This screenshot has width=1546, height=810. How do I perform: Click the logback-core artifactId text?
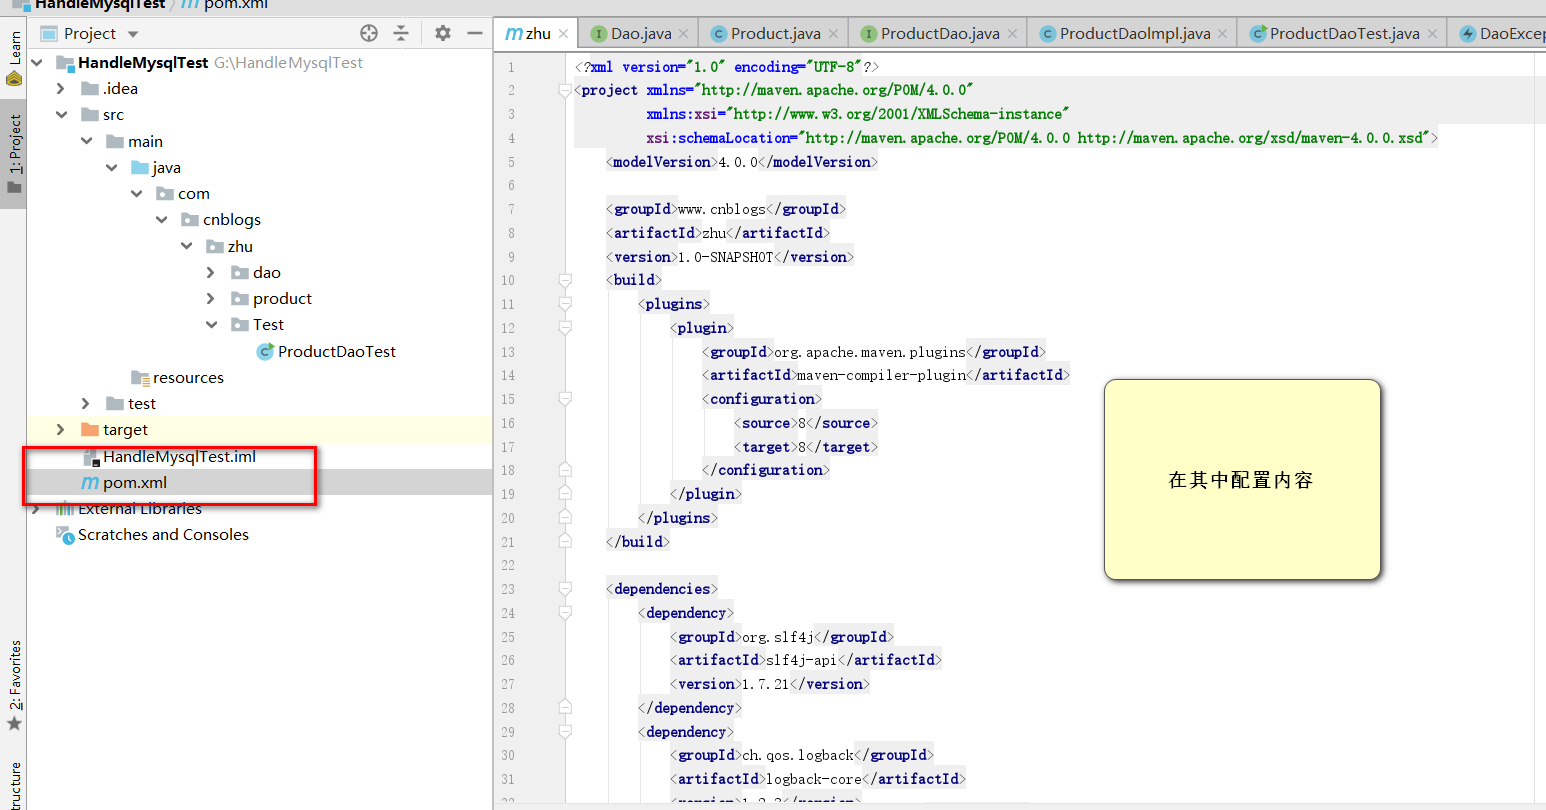(813, 779)
